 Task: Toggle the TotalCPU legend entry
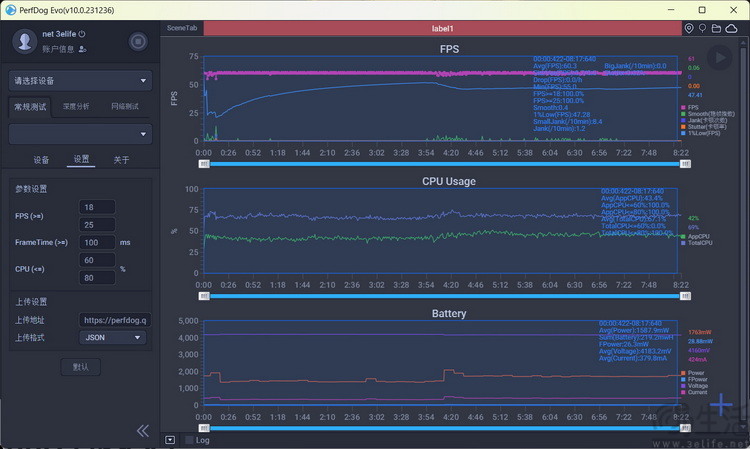pos(697,243)
